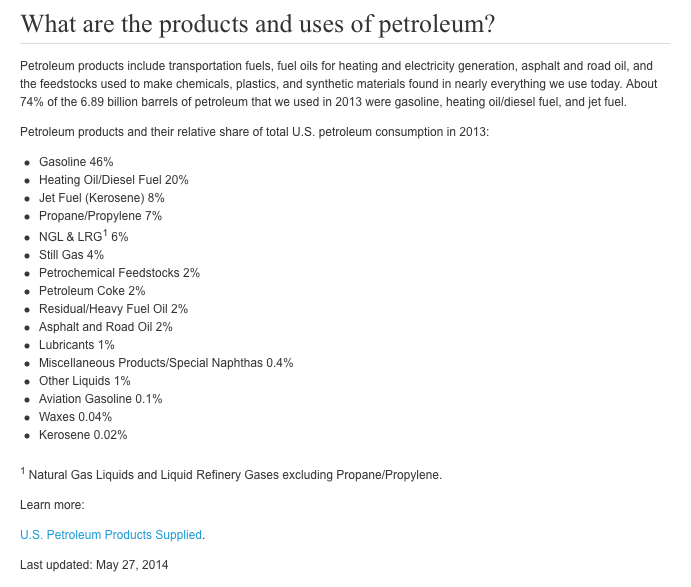Click the Petroleum Coke 2% item
Screen dimensions: 691x587
pos(92,291)
